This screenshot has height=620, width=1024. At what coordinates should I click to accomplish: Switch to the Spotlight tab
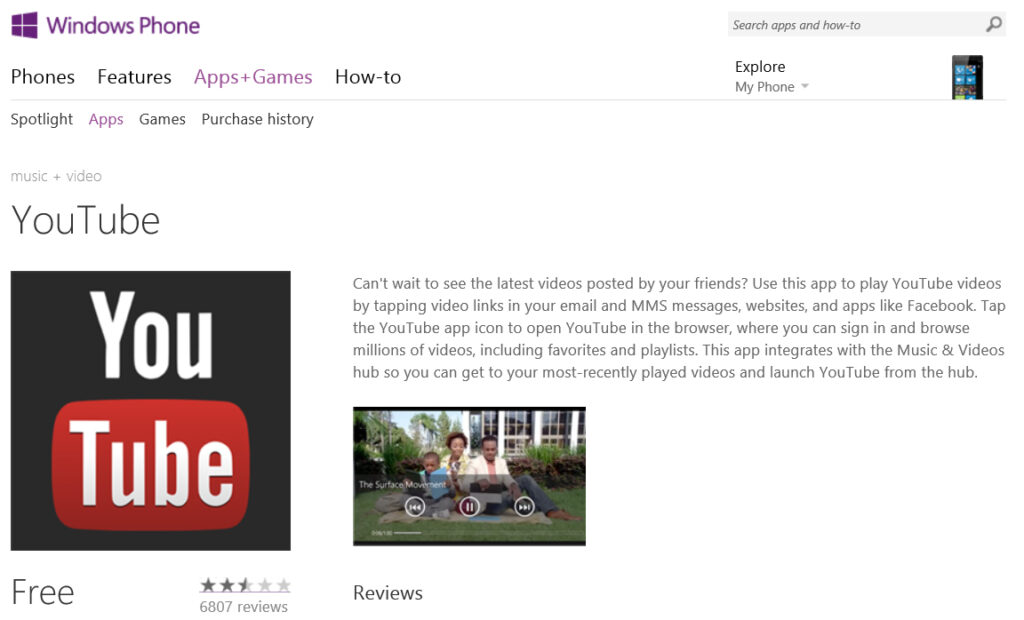[41, 119]
